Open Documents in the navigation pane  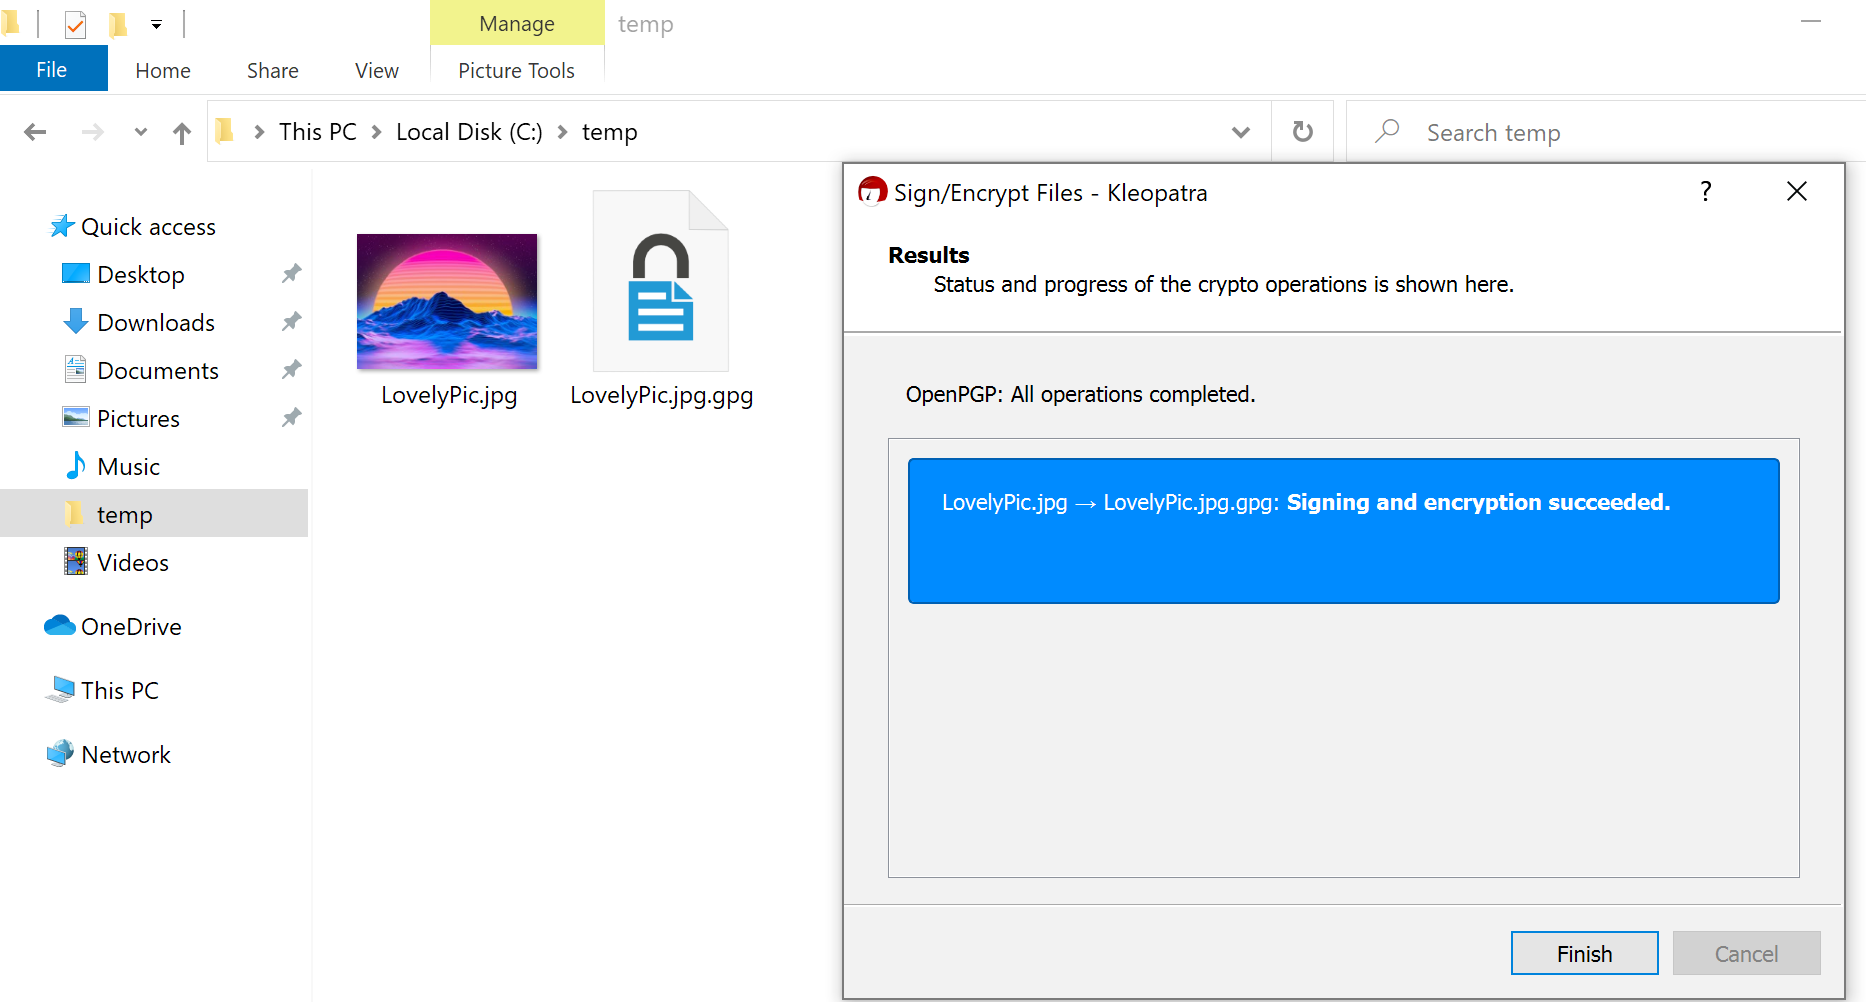pos(158,371)
